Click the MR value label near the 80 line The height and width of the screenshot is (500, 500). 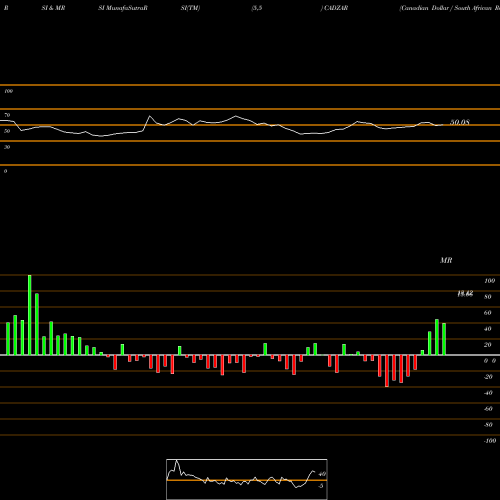click(465, 294)
